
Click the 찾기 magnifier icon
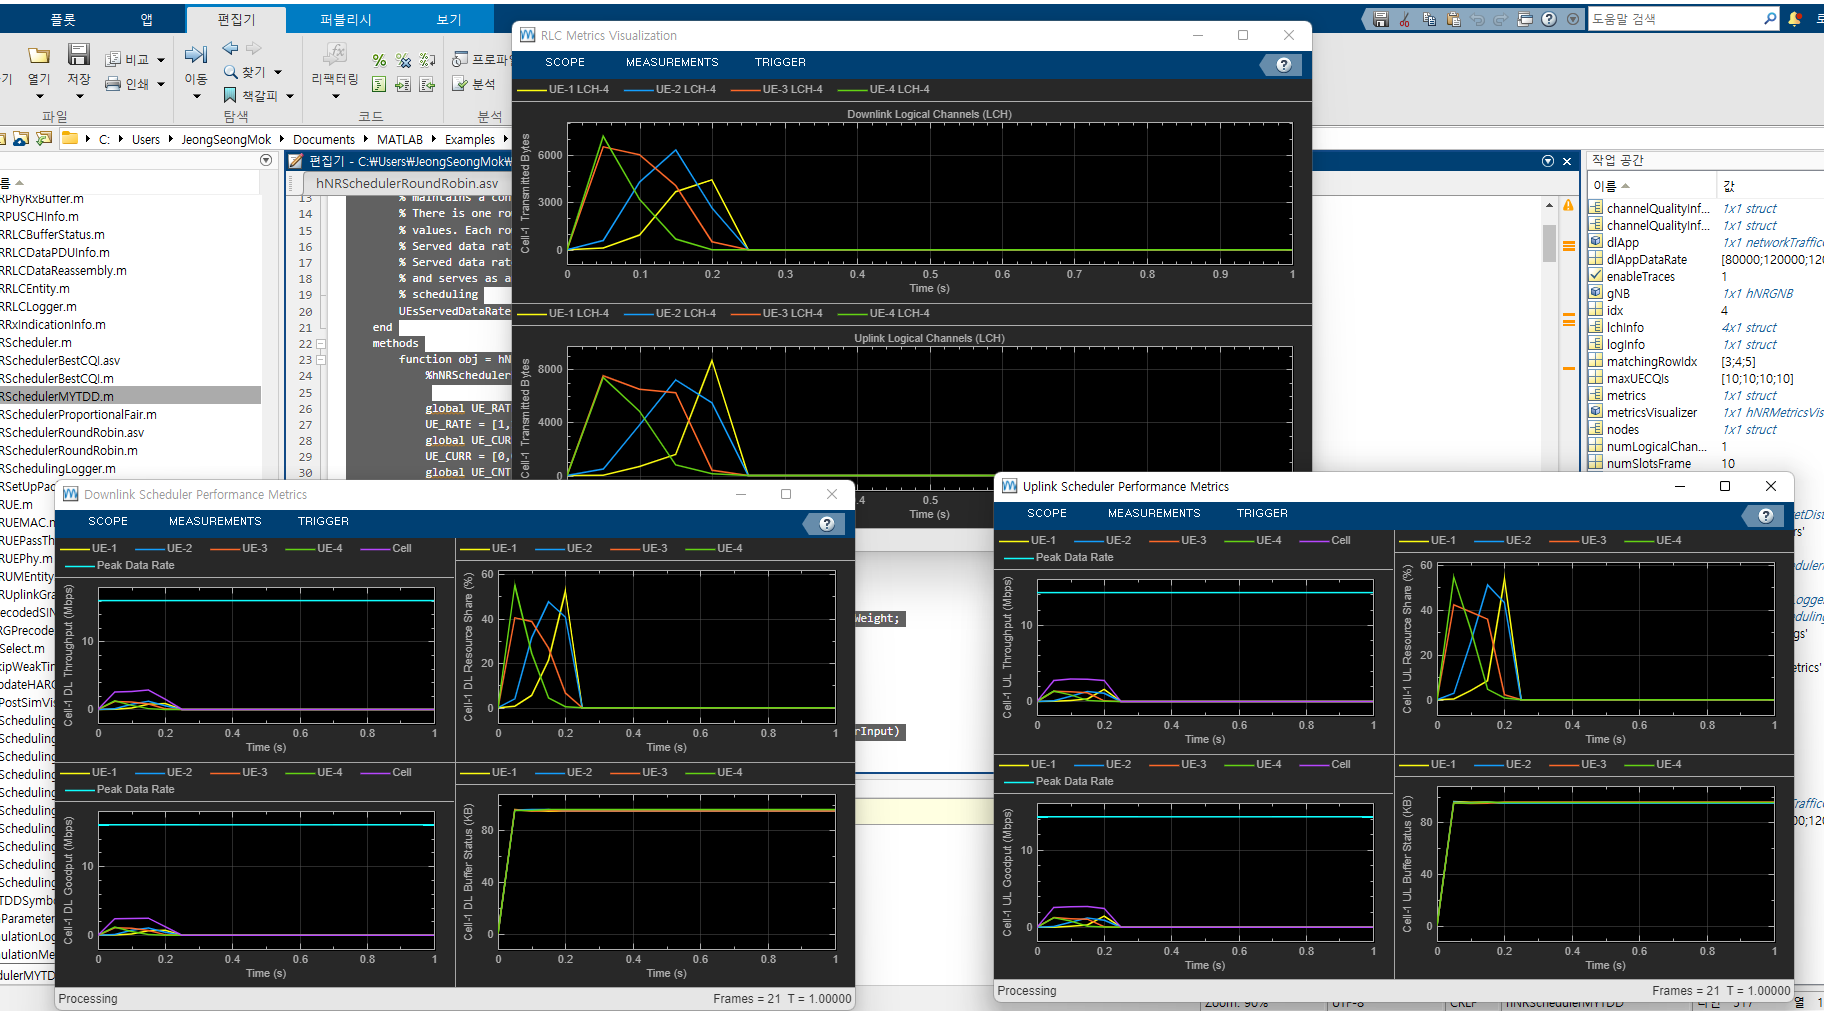(231, 71)
